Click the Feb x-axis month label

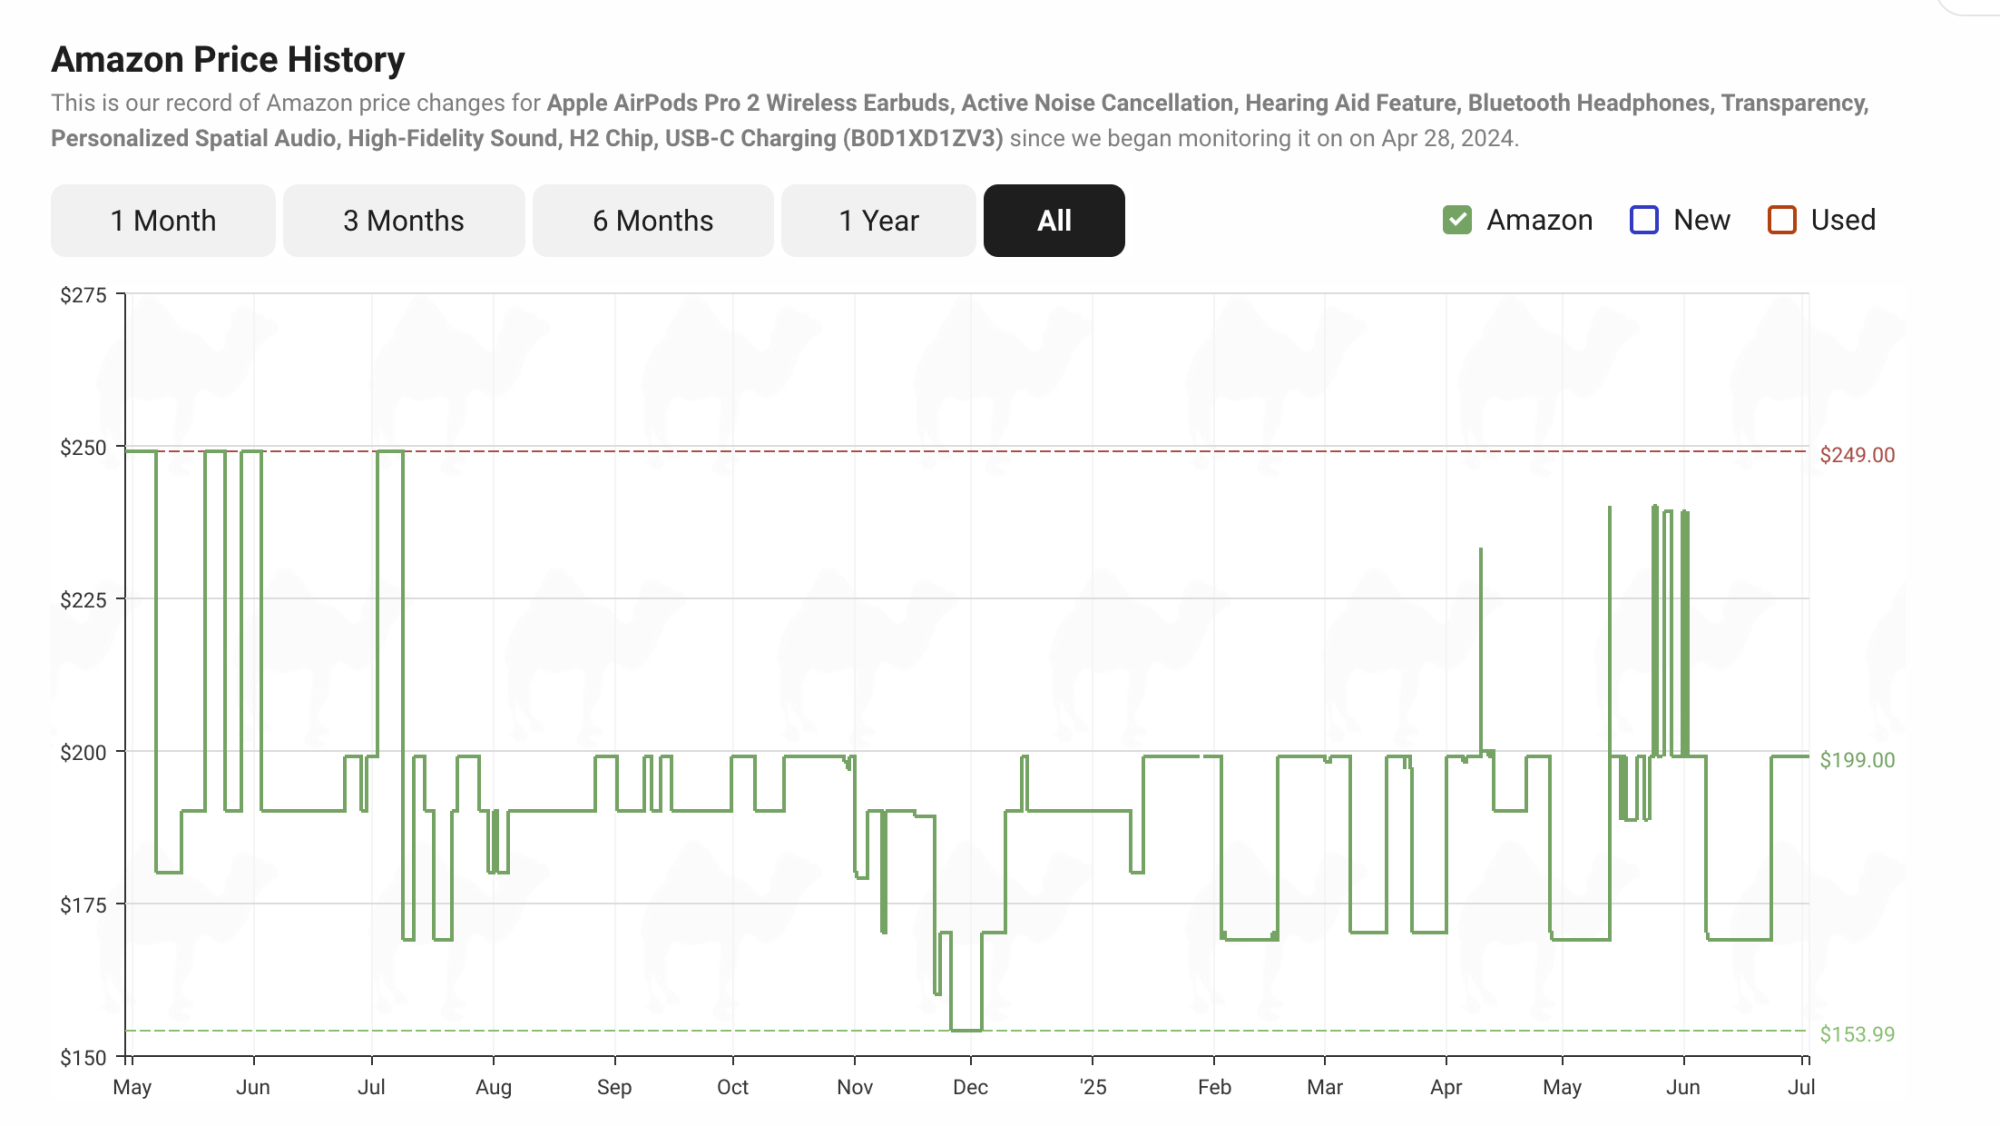tap(1214, 1087)
